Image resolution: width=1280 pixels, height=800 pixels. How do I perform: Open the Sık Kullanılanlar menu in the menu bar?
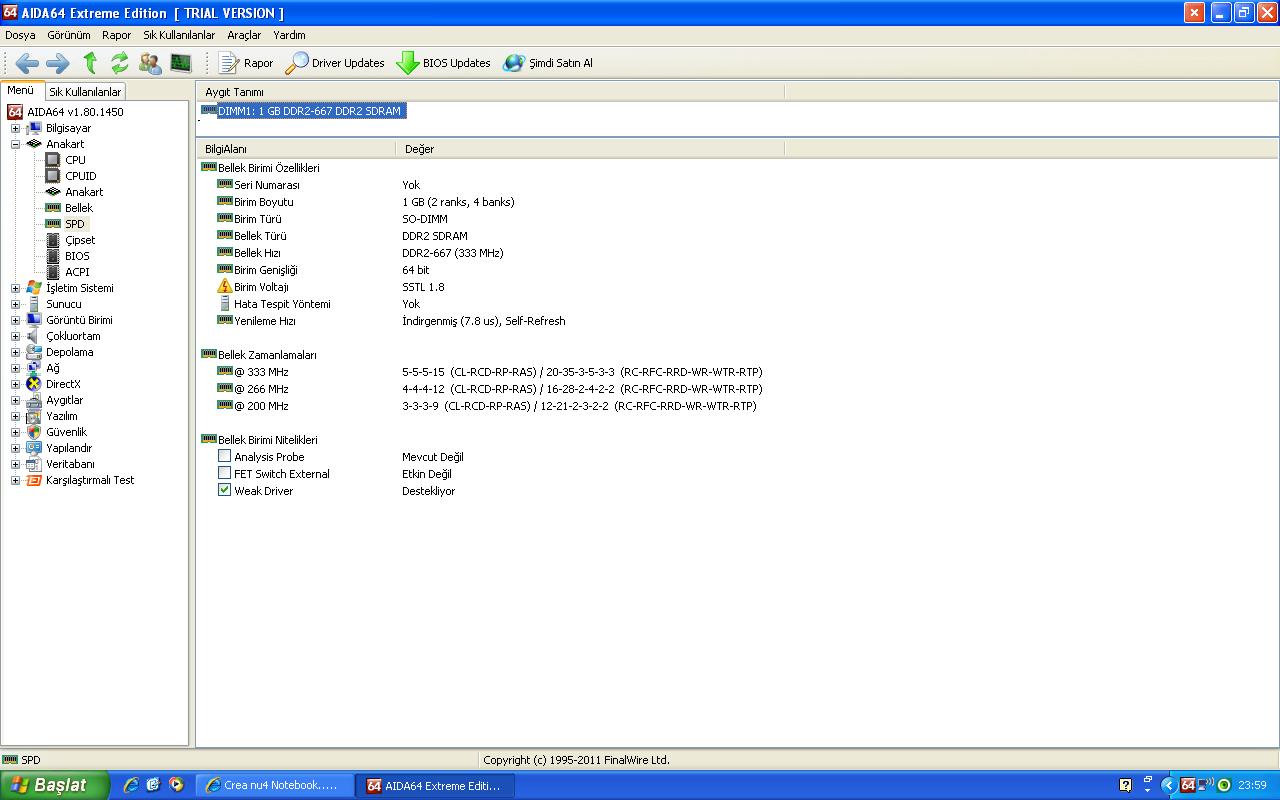[x=179, y=35]
